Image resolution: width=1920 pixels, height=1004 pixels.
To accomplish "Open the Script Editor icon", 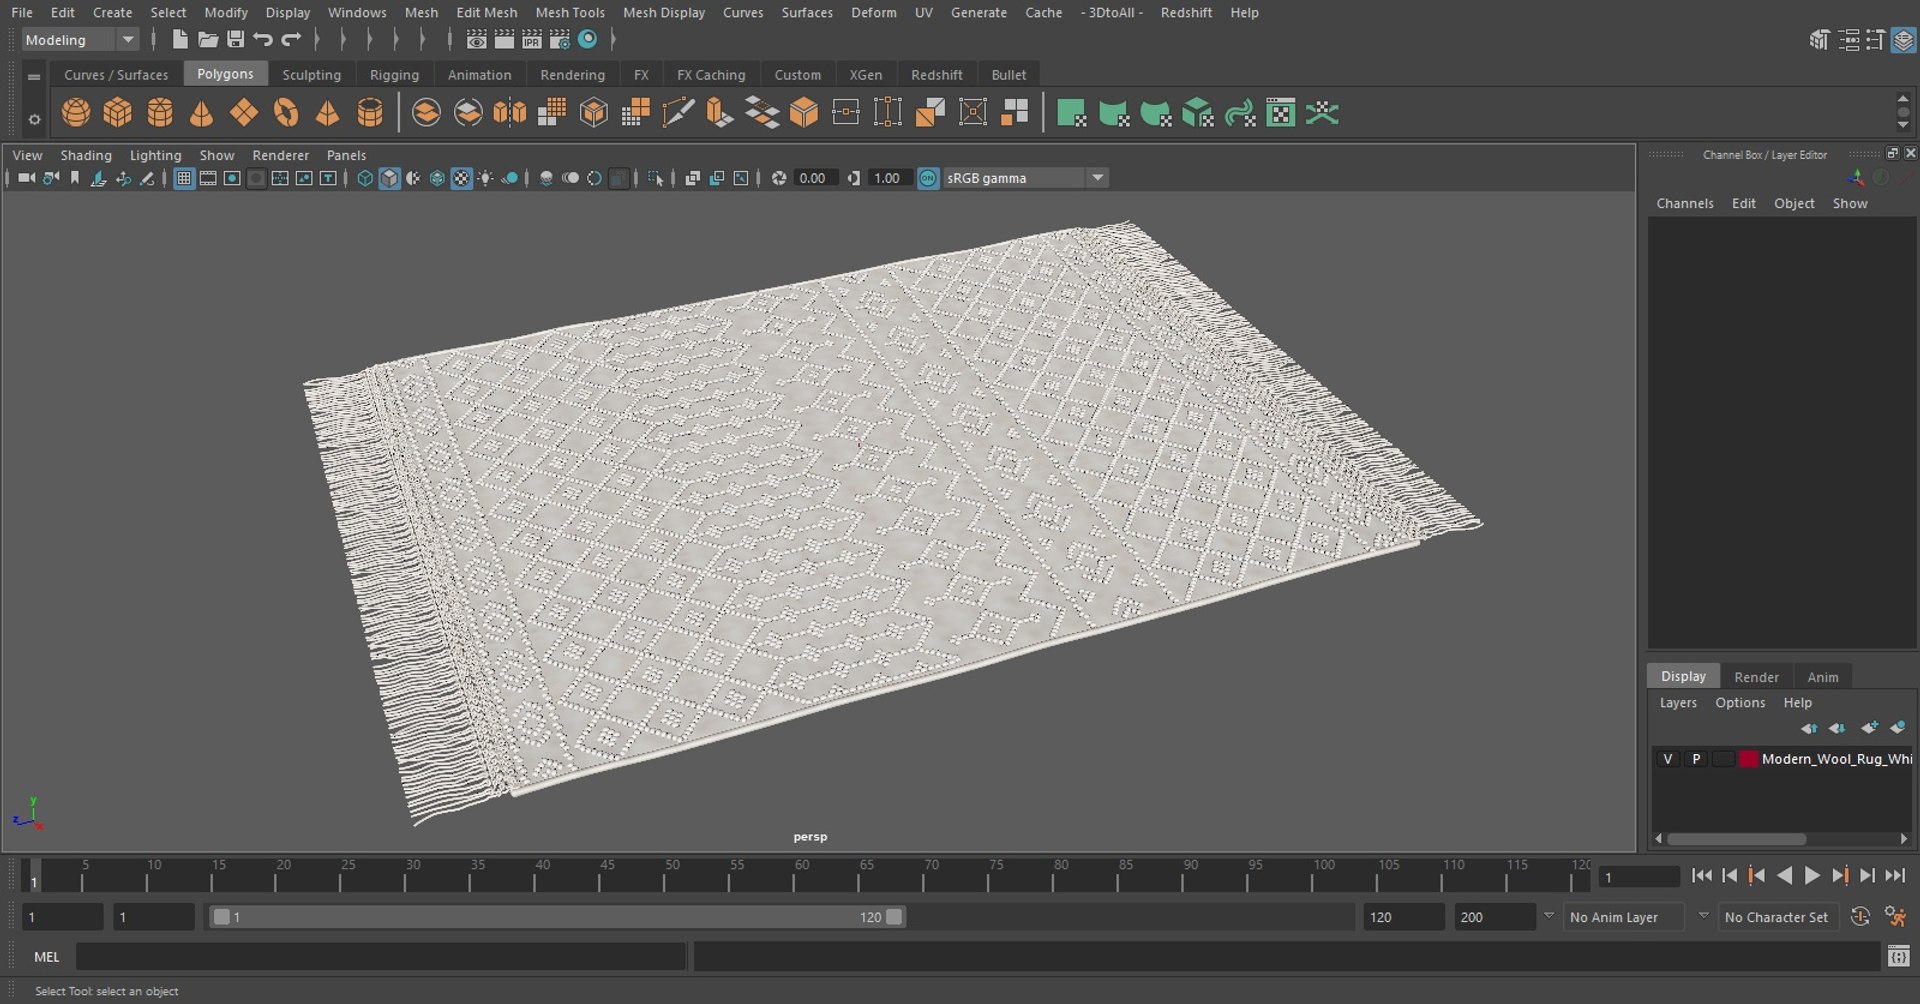I will [x=1898, y=957].
